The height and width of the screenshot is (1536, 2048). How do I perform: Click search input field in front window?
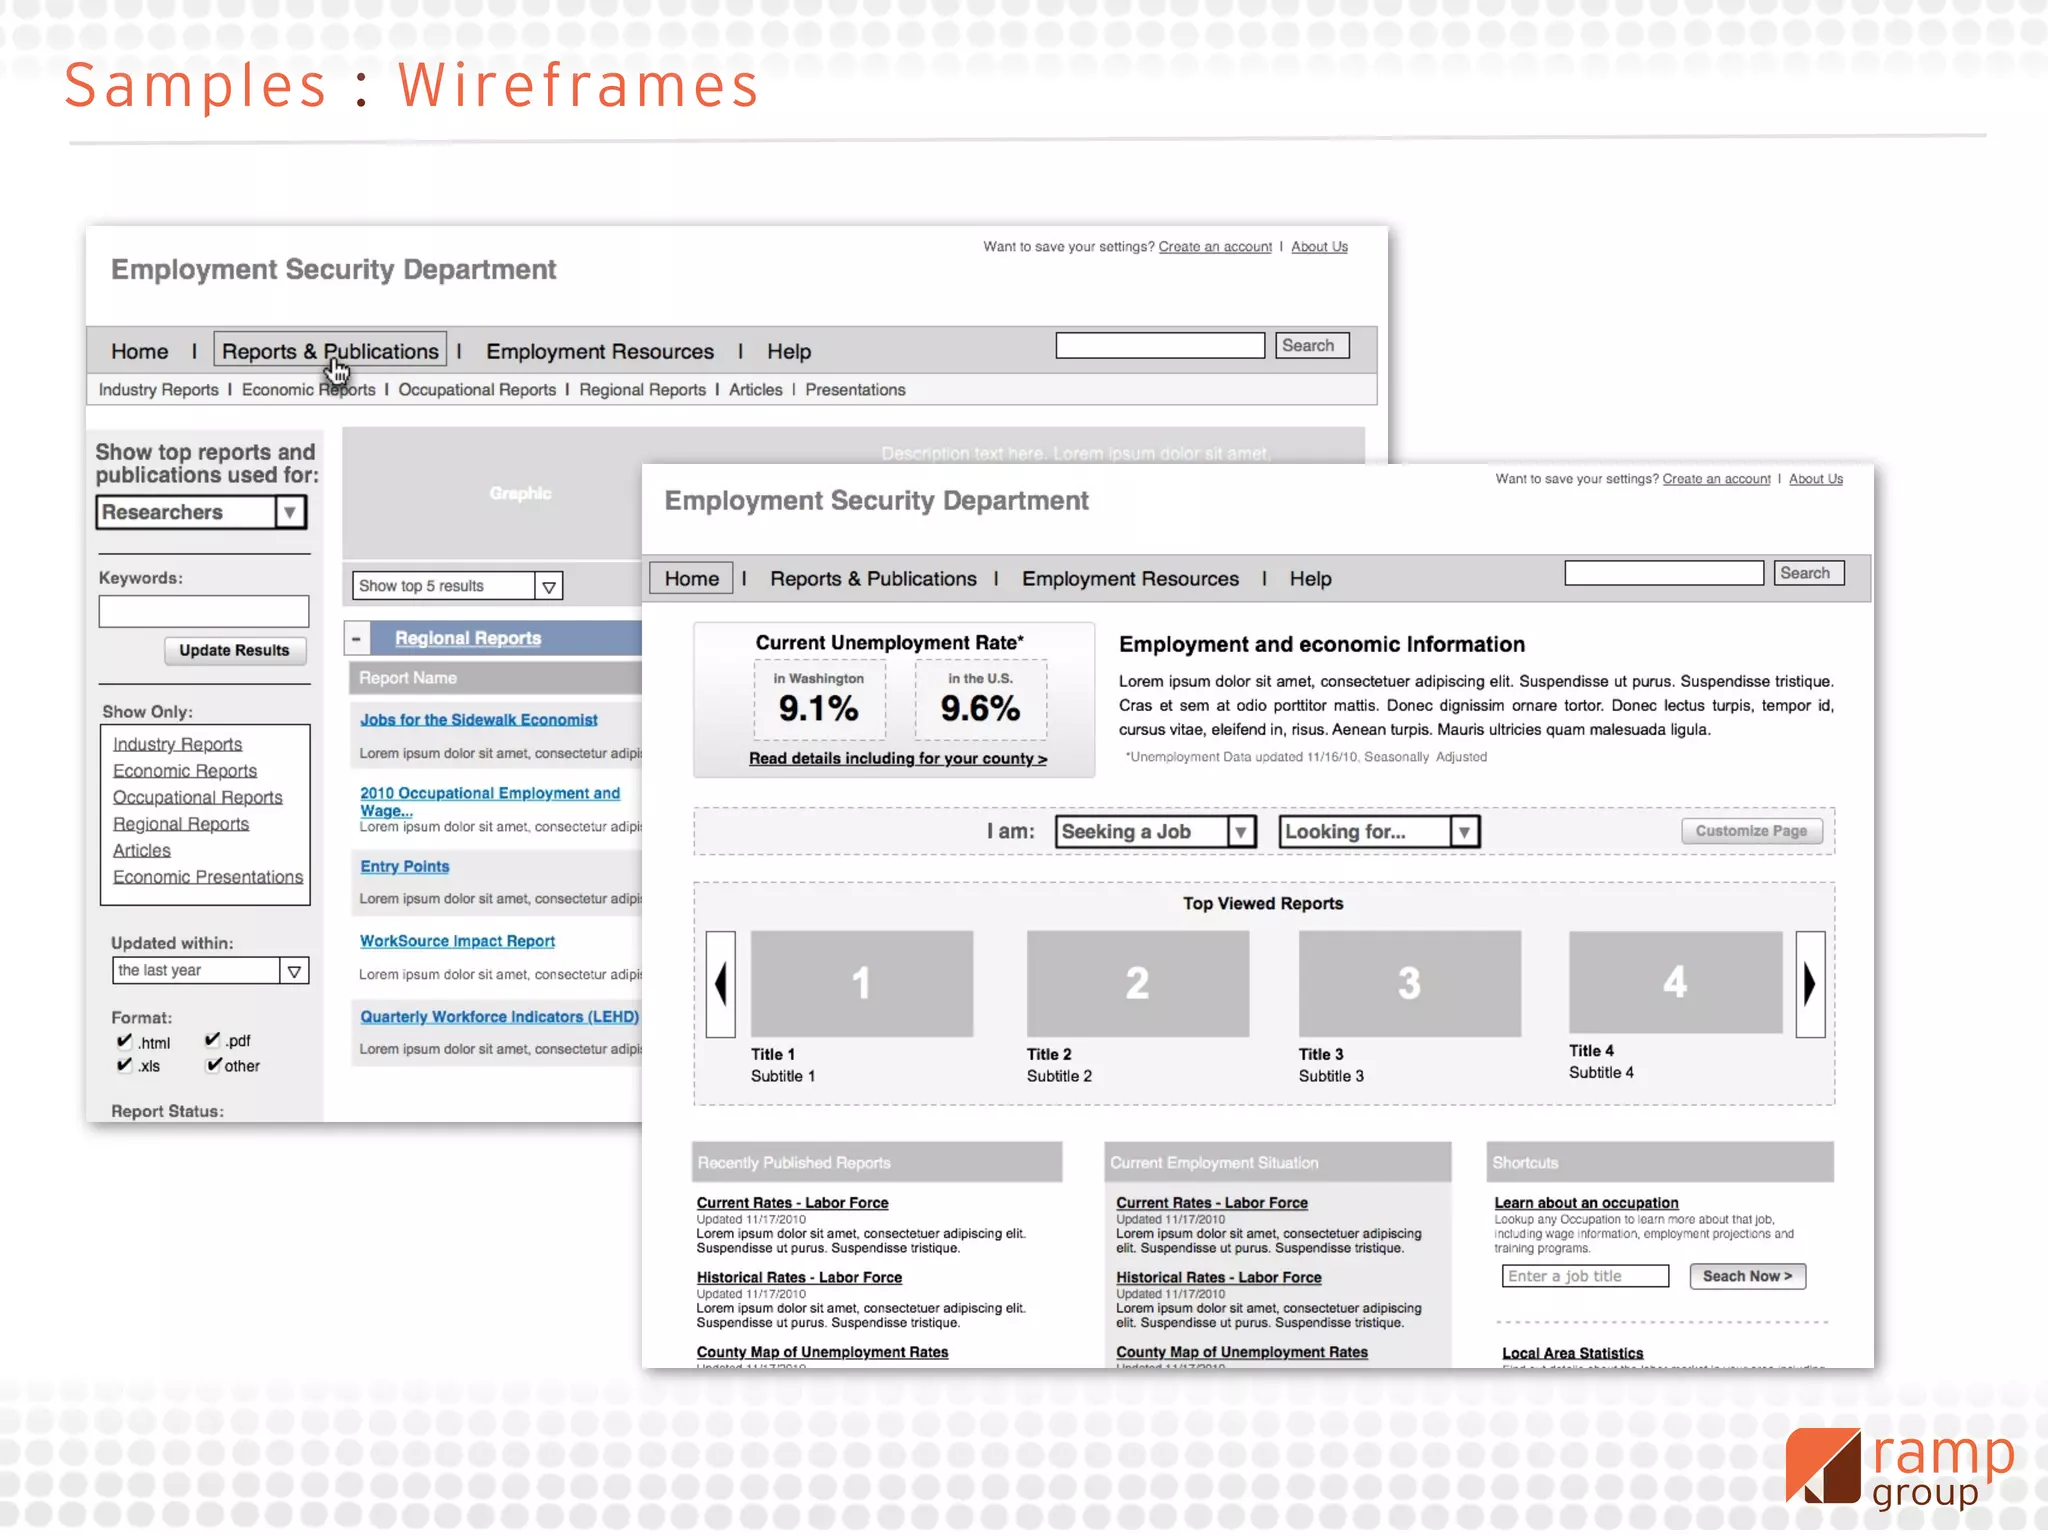pyautogui.click(x=1664, y=573)
